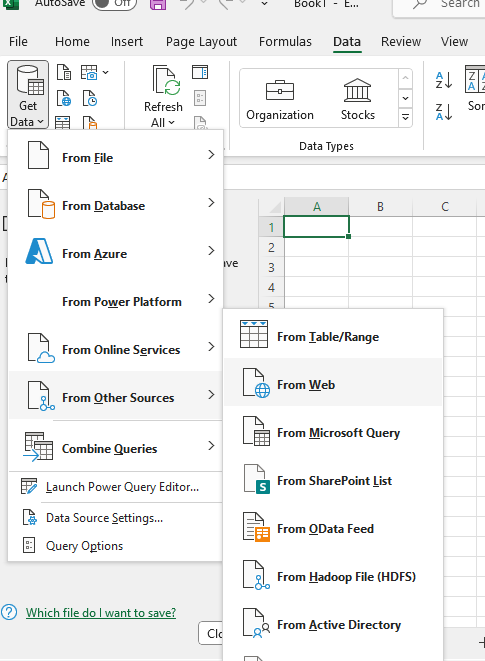Choose From Table/Range
This screenshot has height=661, width=485.
point(333,336)
